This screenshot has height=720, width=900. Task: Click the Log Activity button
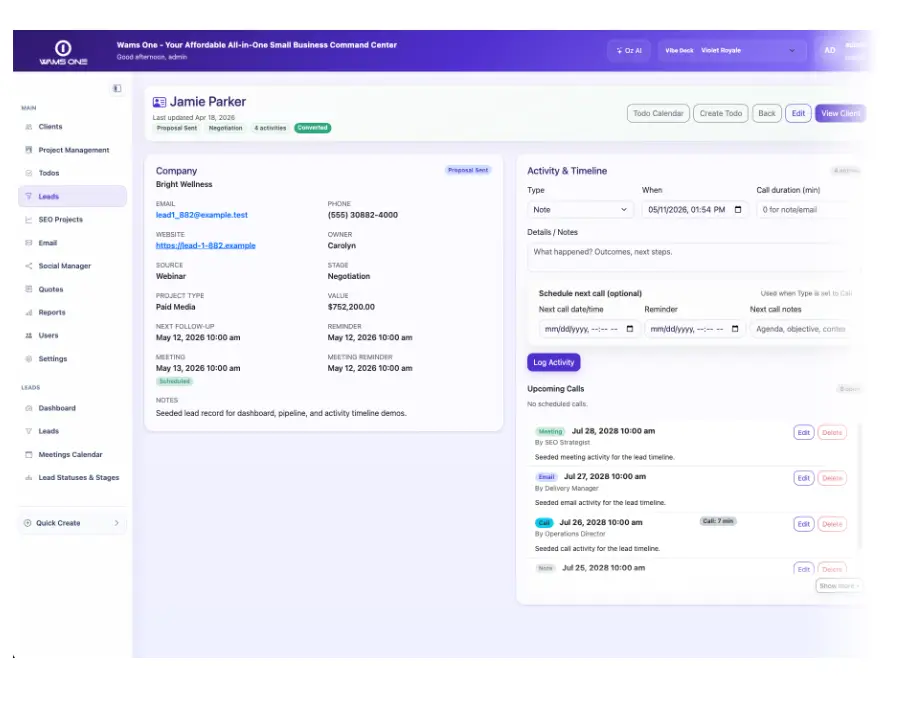[553, 362]
